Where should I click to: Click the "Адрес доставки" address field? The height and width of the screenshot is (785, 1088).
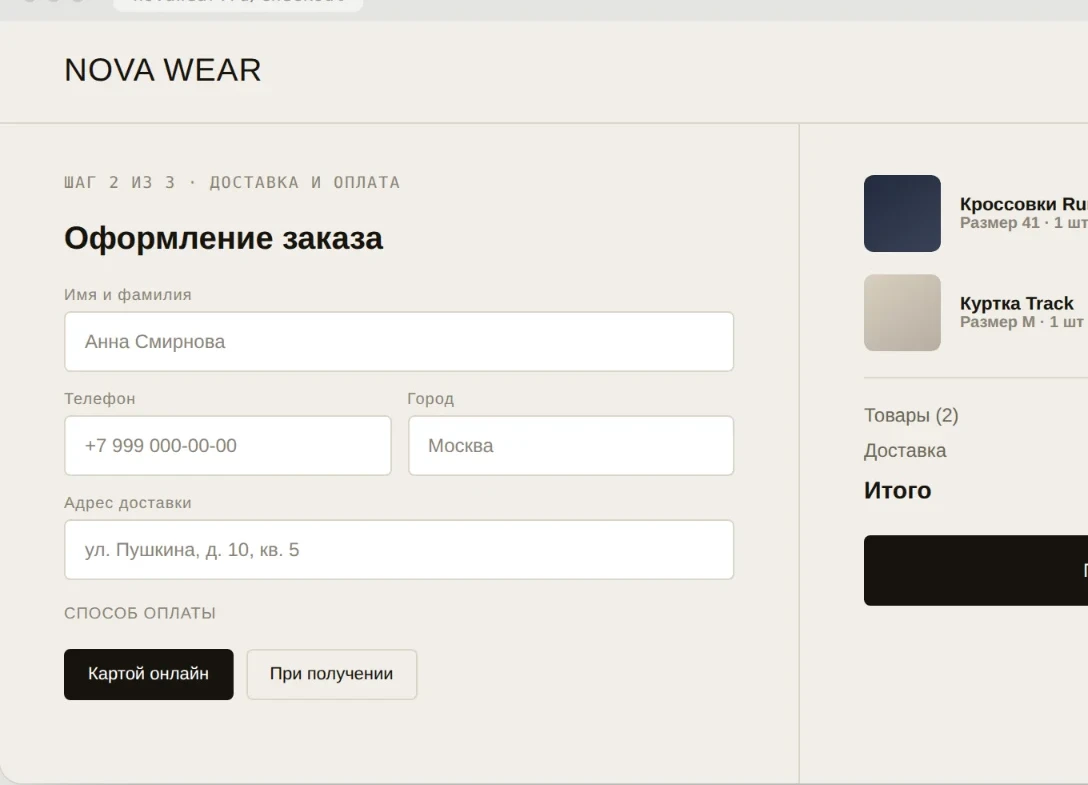tap(399, 550)
